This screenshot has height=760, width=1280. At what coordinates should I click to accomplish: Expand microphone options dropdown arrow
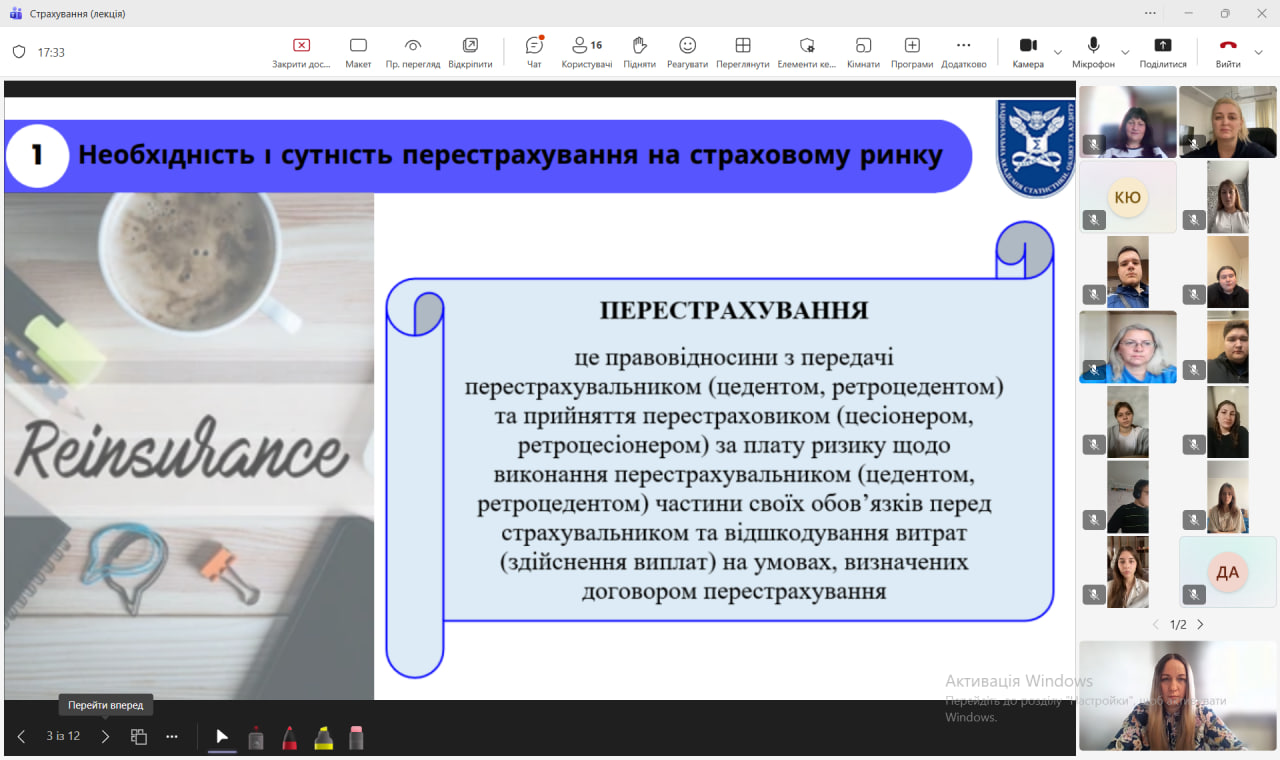[x=1125, y=52]
